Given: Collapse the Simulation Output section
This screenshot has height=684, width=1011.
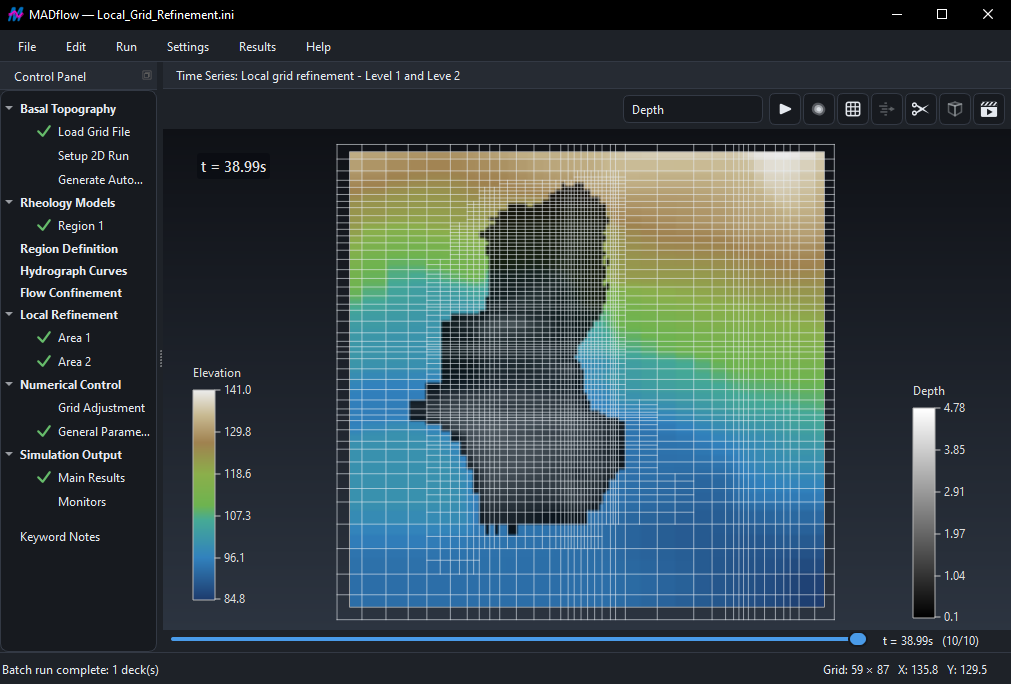Looking at the screenshot, I should click(9, 454).
